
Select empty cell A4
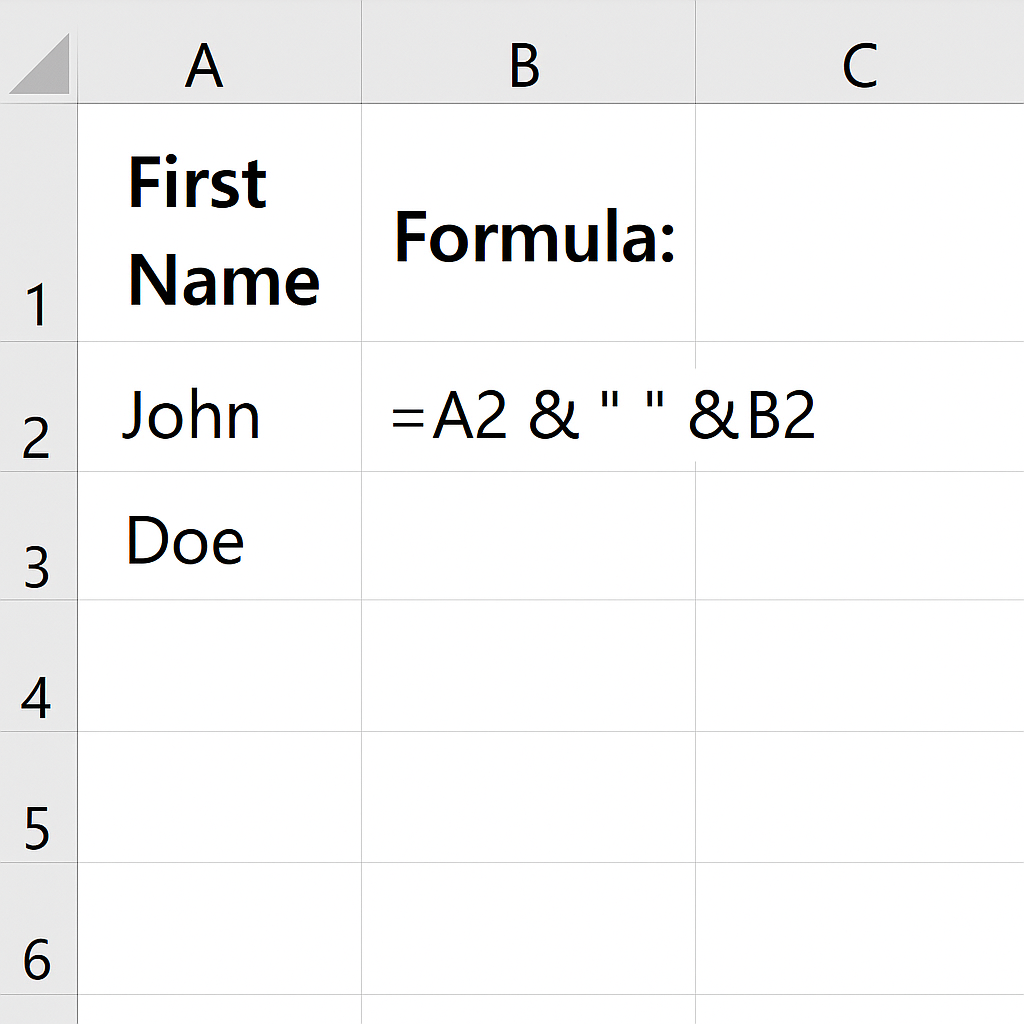(x=219, y=665)
